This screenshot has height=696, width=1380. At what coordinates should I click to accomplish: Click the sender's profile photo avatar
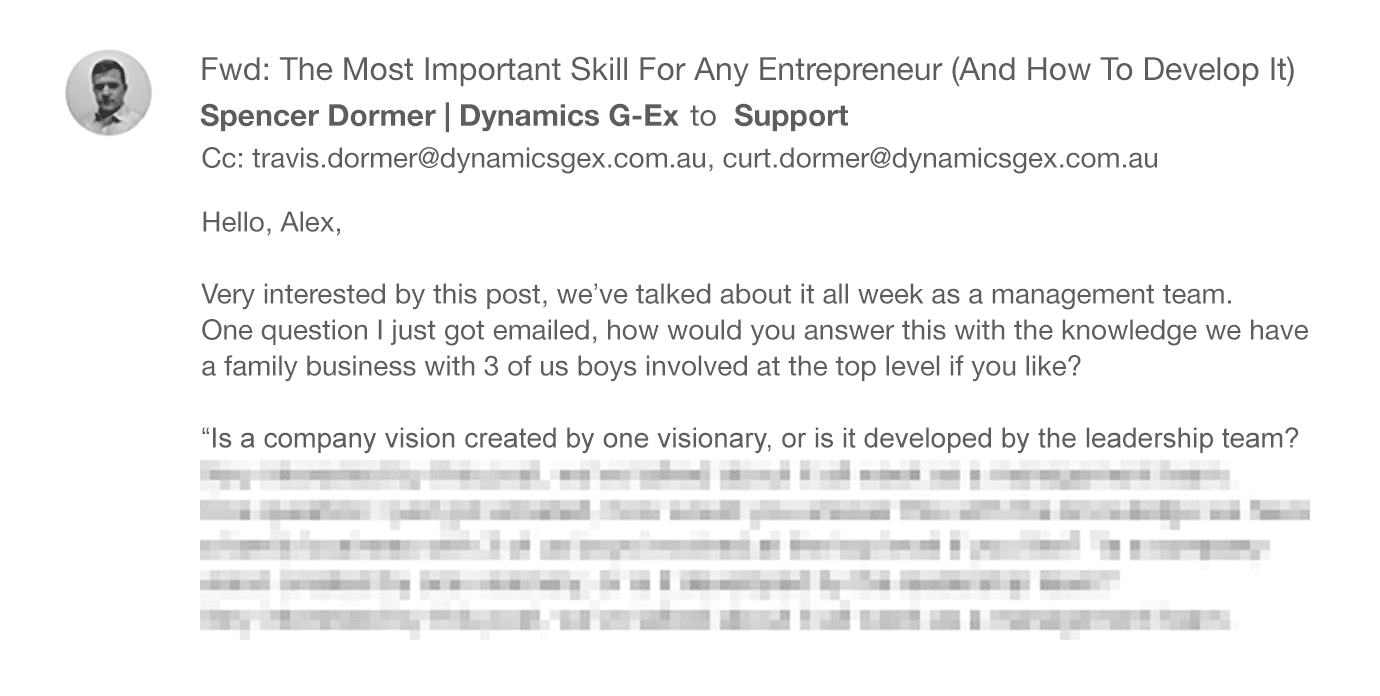pyautogui.click(x=109, y=93)
